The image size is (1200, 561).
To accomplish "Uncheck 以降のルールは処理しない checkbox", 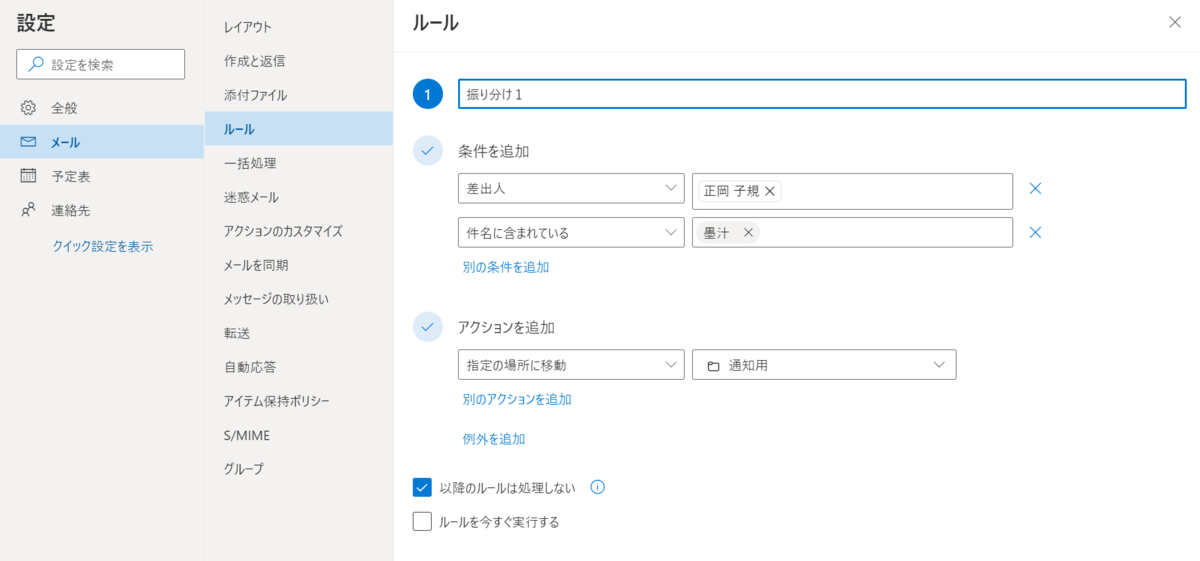I will click(422, 488).
